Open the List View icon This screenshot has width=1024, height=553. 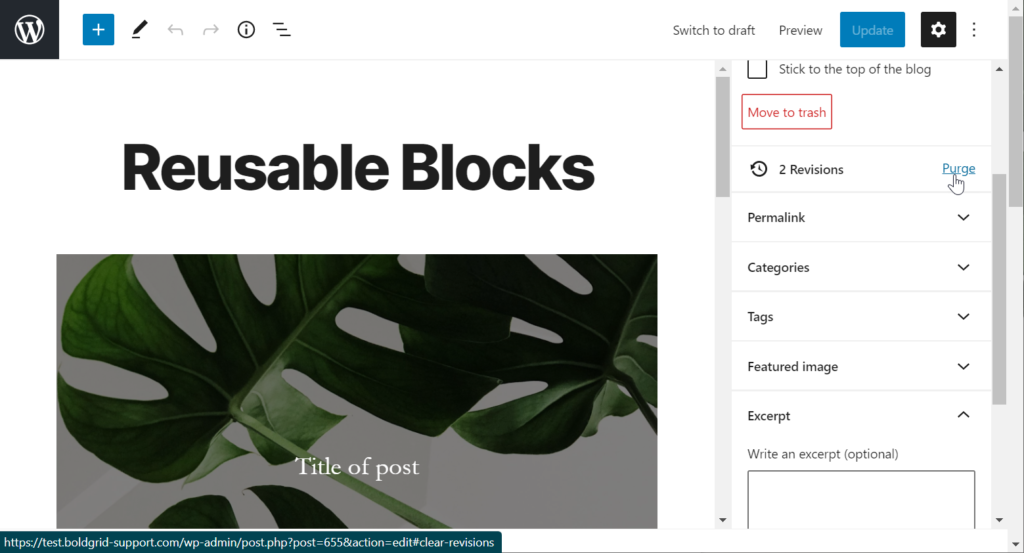[282, 30]
